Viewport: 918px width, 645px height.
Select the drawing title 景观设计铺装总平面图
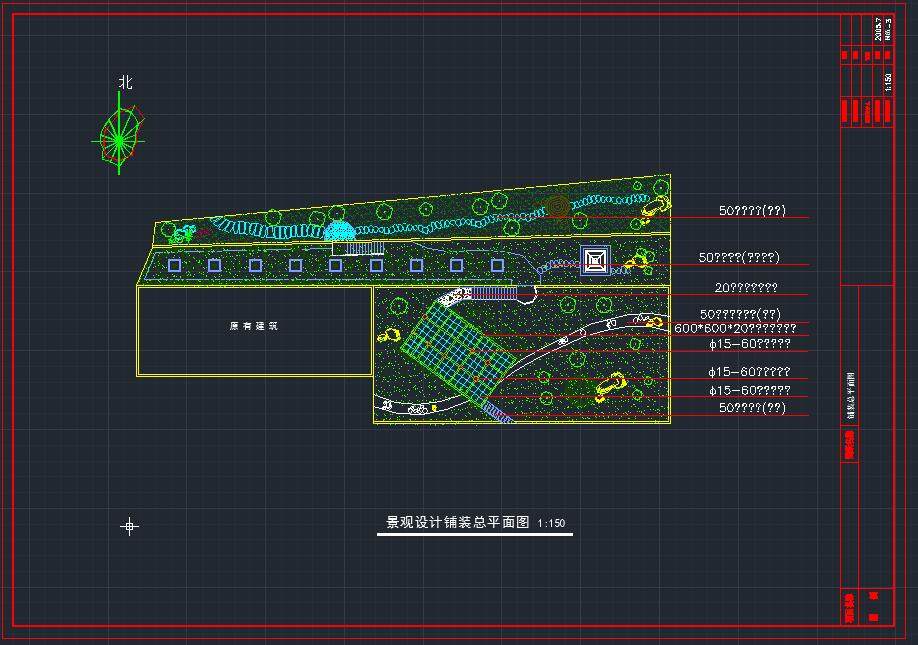[x=458, y=522]
